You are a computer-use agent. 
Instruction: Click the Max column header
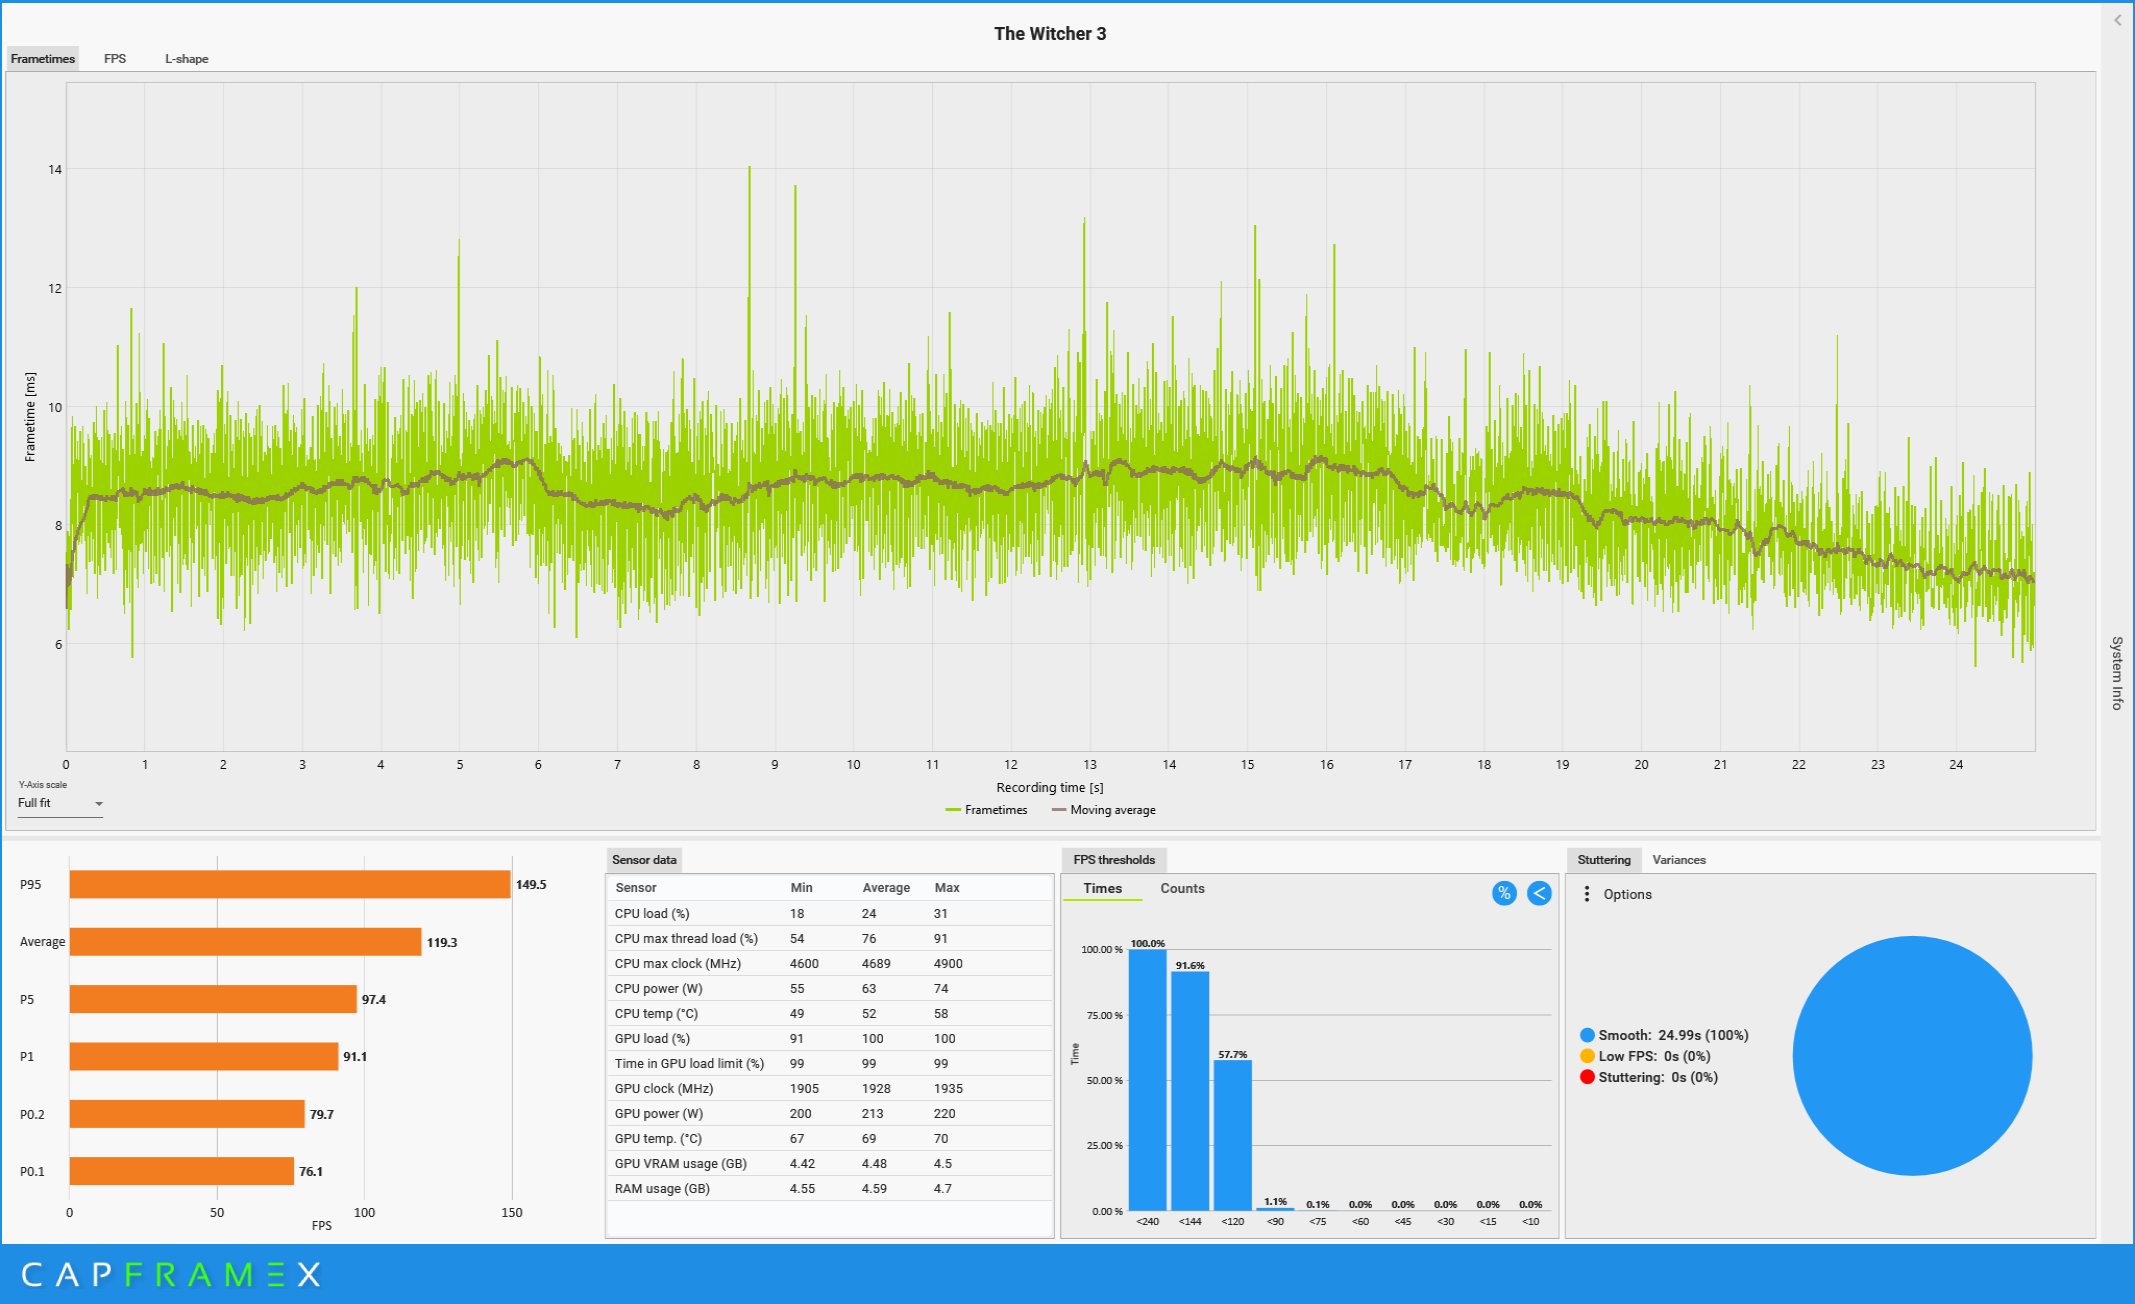click(947, 888)
